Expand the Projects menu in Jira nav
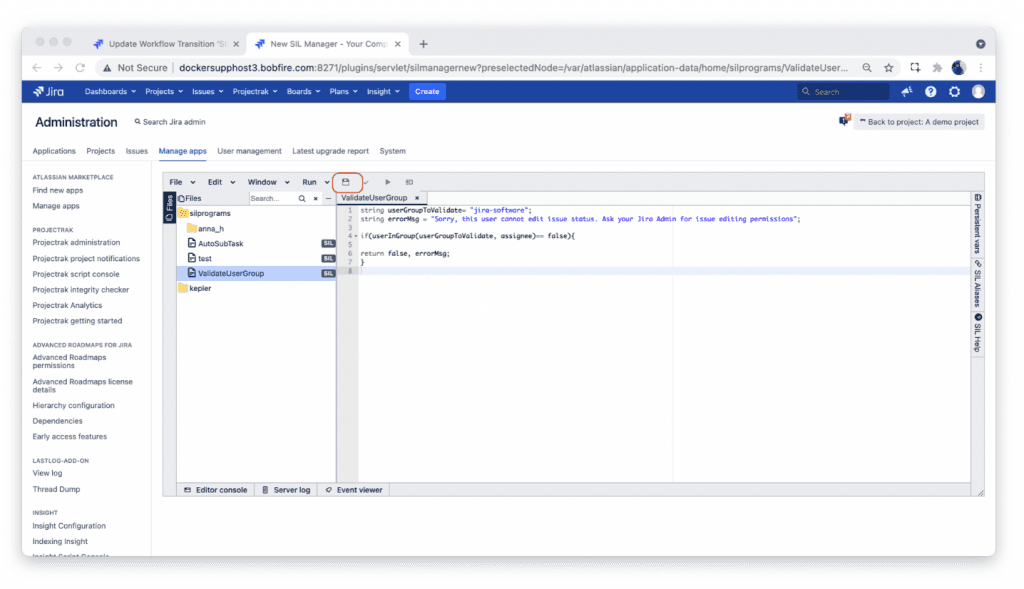 [x=164, y=91]
